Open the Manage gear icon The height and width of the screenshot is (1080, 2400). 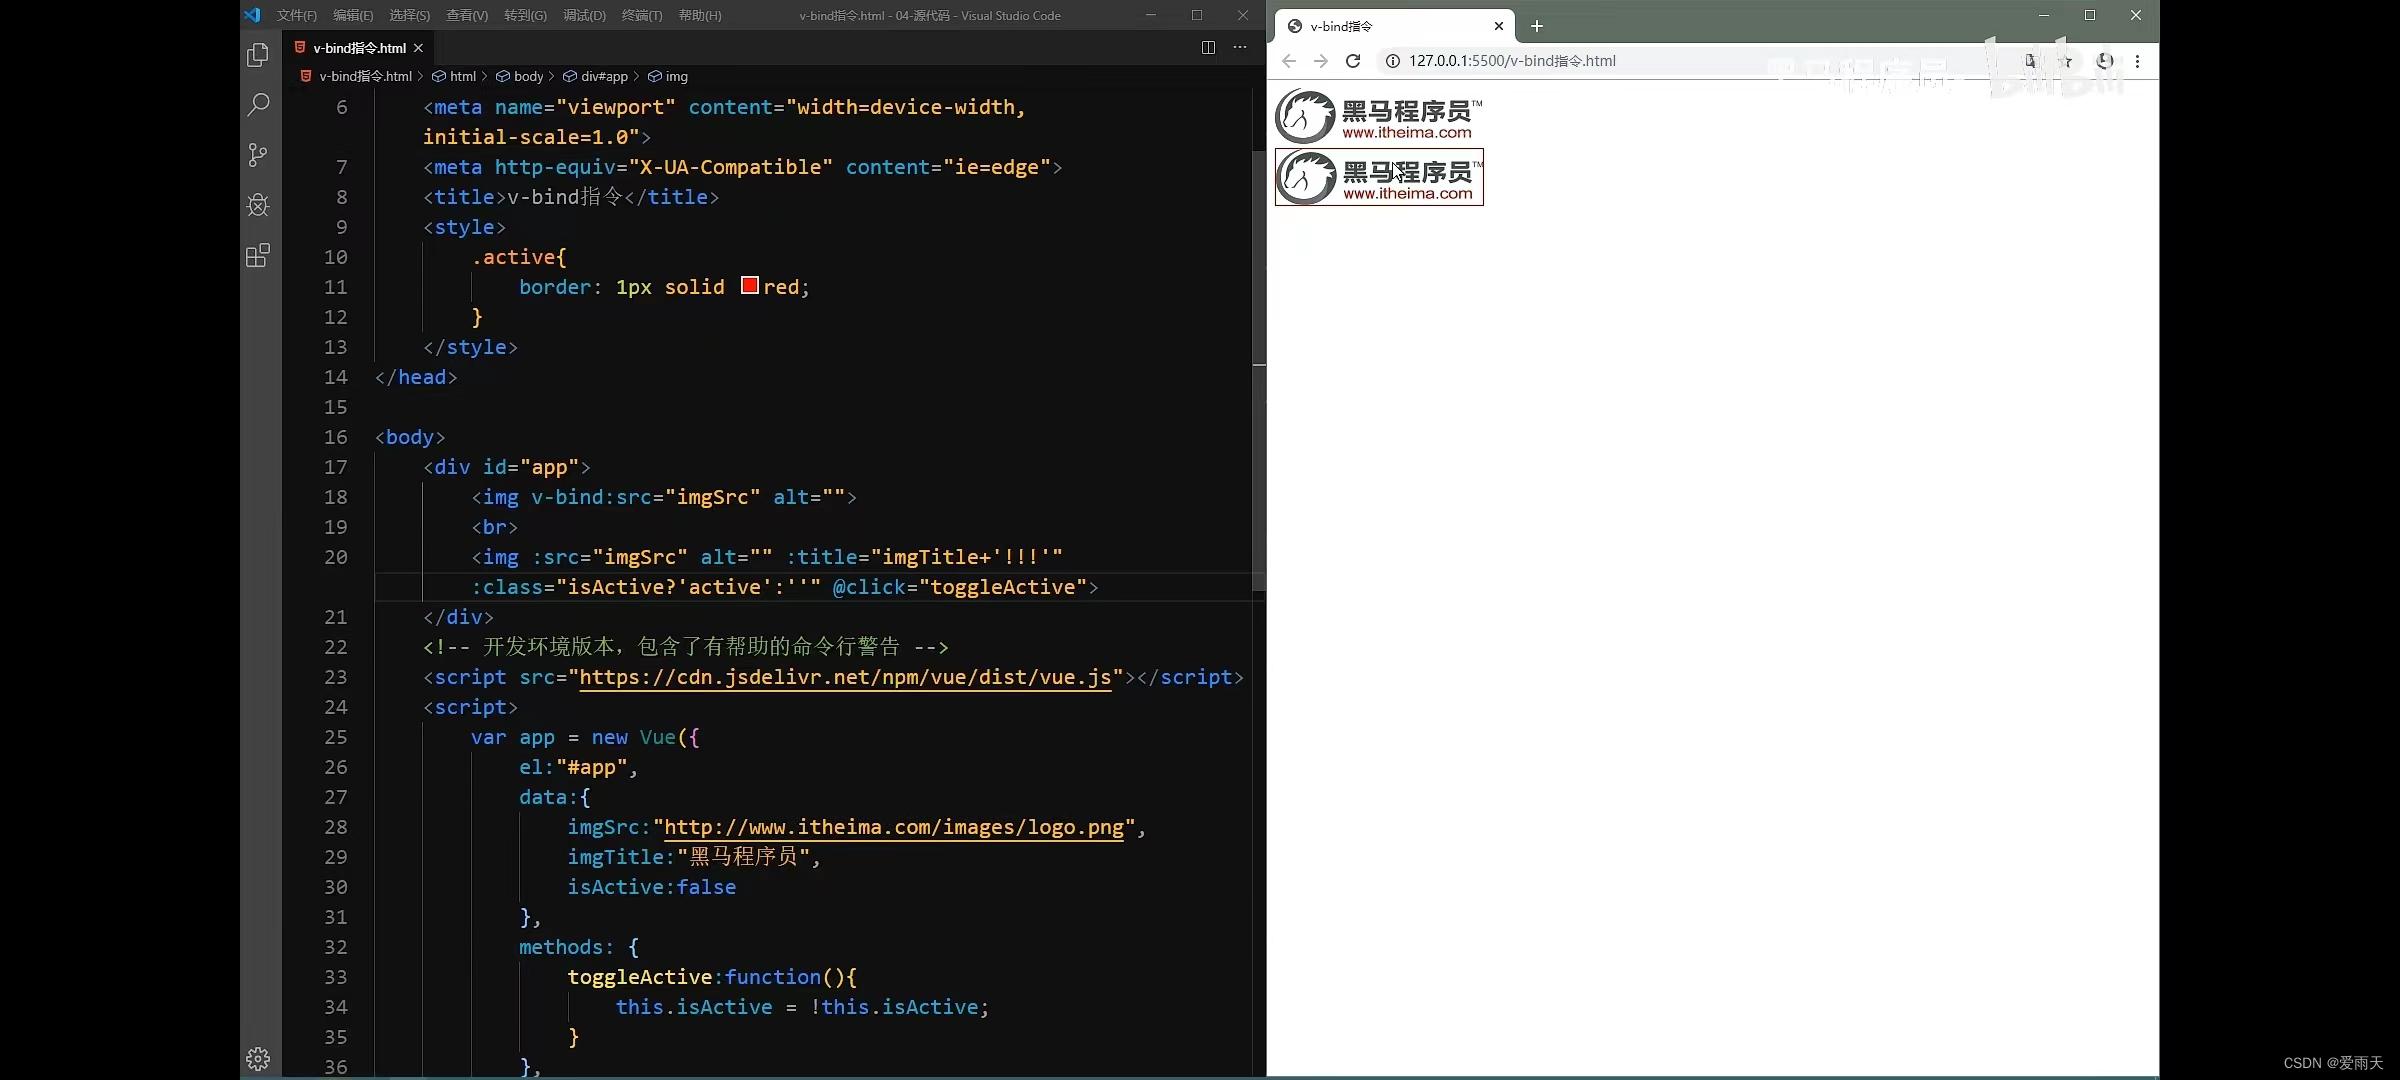pyautogui.click(x=258, y=1059)
